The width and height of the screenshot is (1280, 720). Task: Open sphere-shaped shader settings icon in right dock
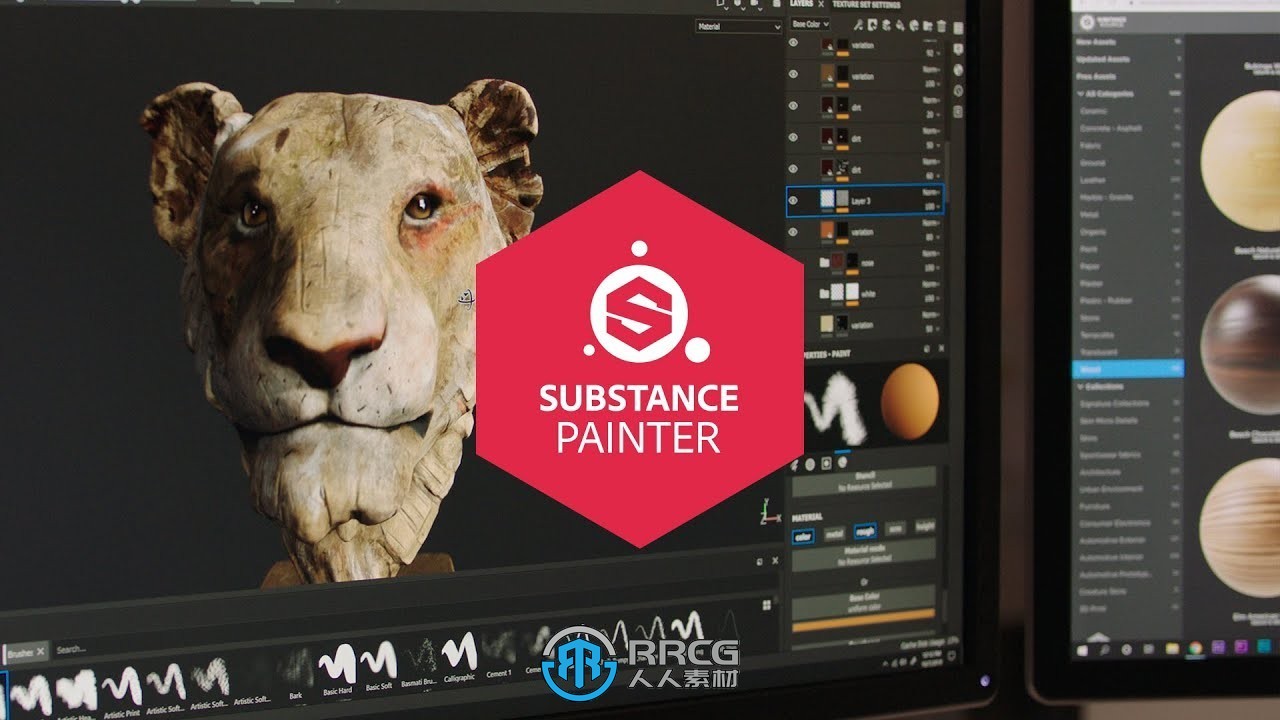(958, 70)
